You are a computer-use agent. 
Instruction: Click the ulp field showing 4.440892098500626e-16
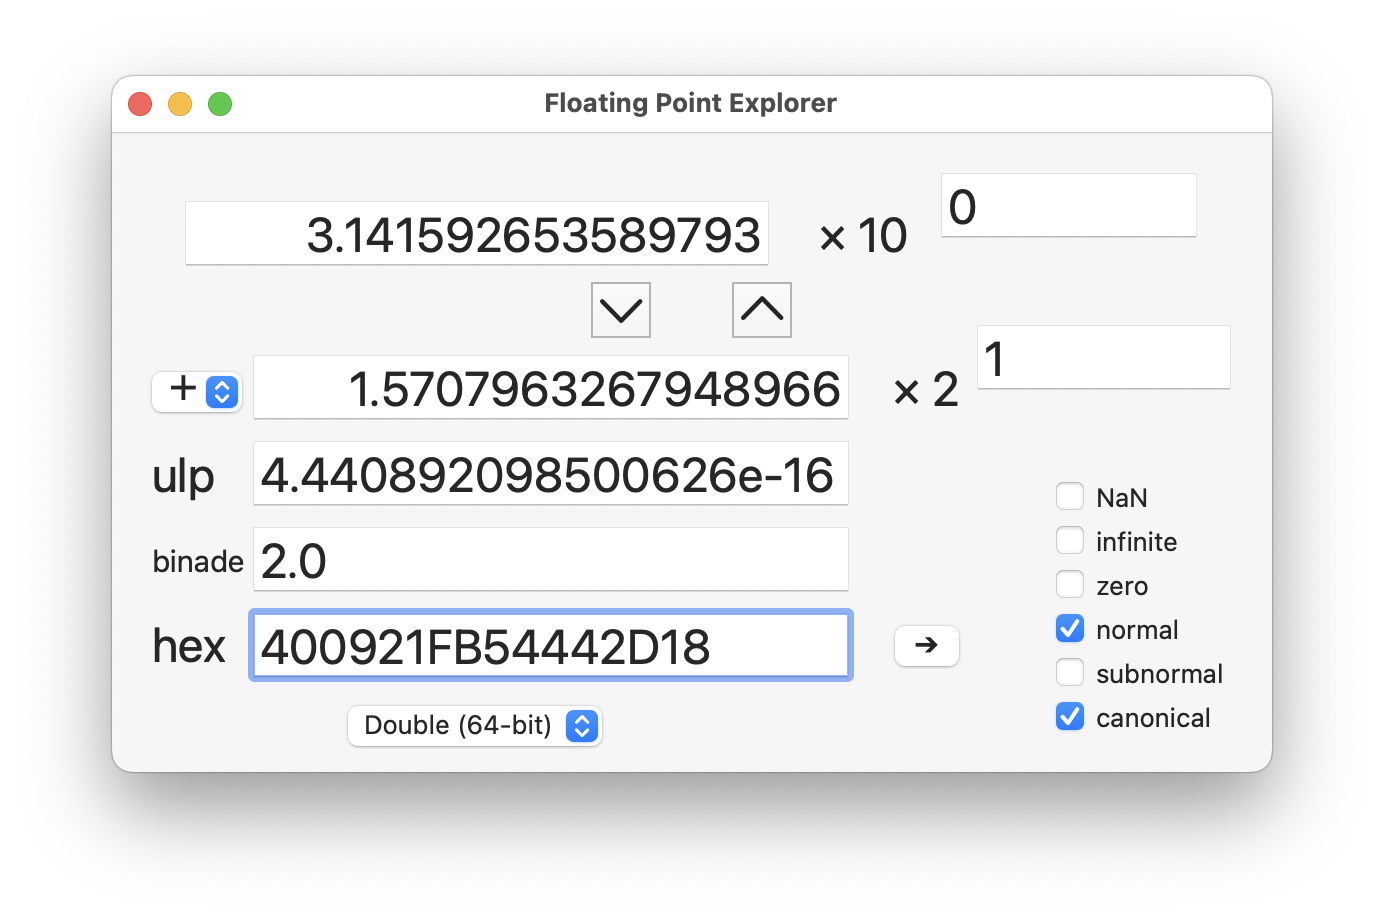coord(550,474)
